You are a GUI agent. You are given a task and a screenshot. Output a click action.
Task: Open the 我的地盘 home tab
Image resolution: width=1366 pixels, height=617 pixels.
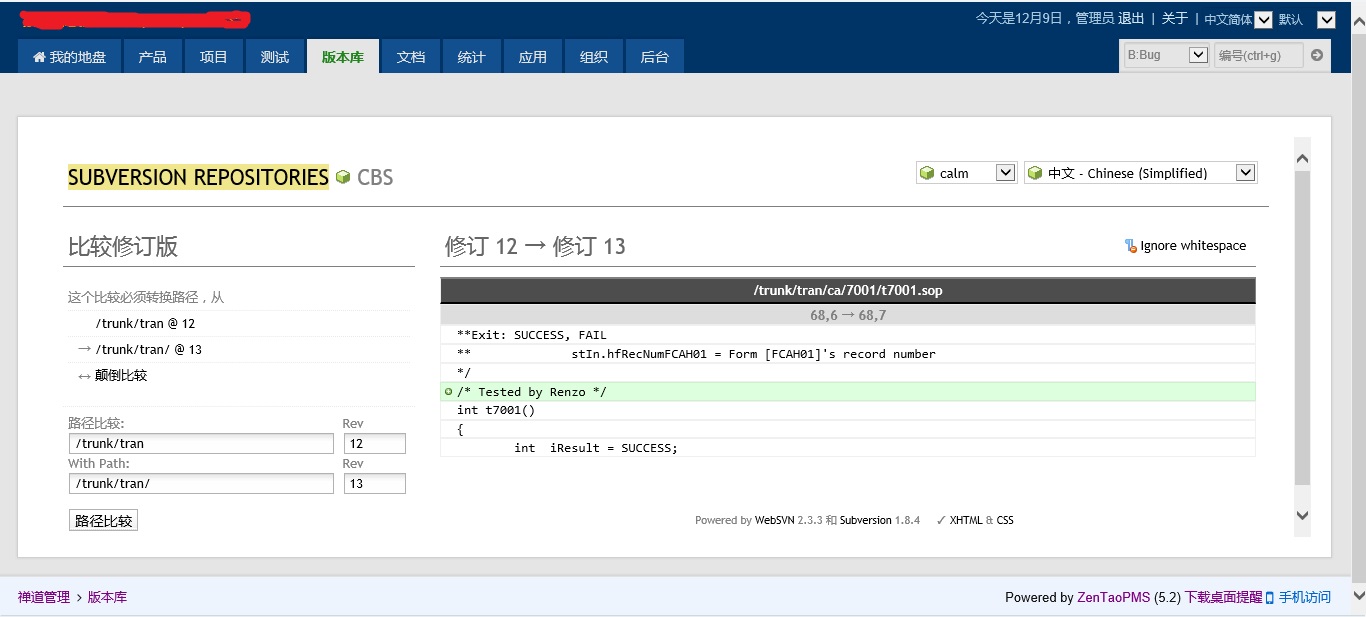[x=69, y=57]
